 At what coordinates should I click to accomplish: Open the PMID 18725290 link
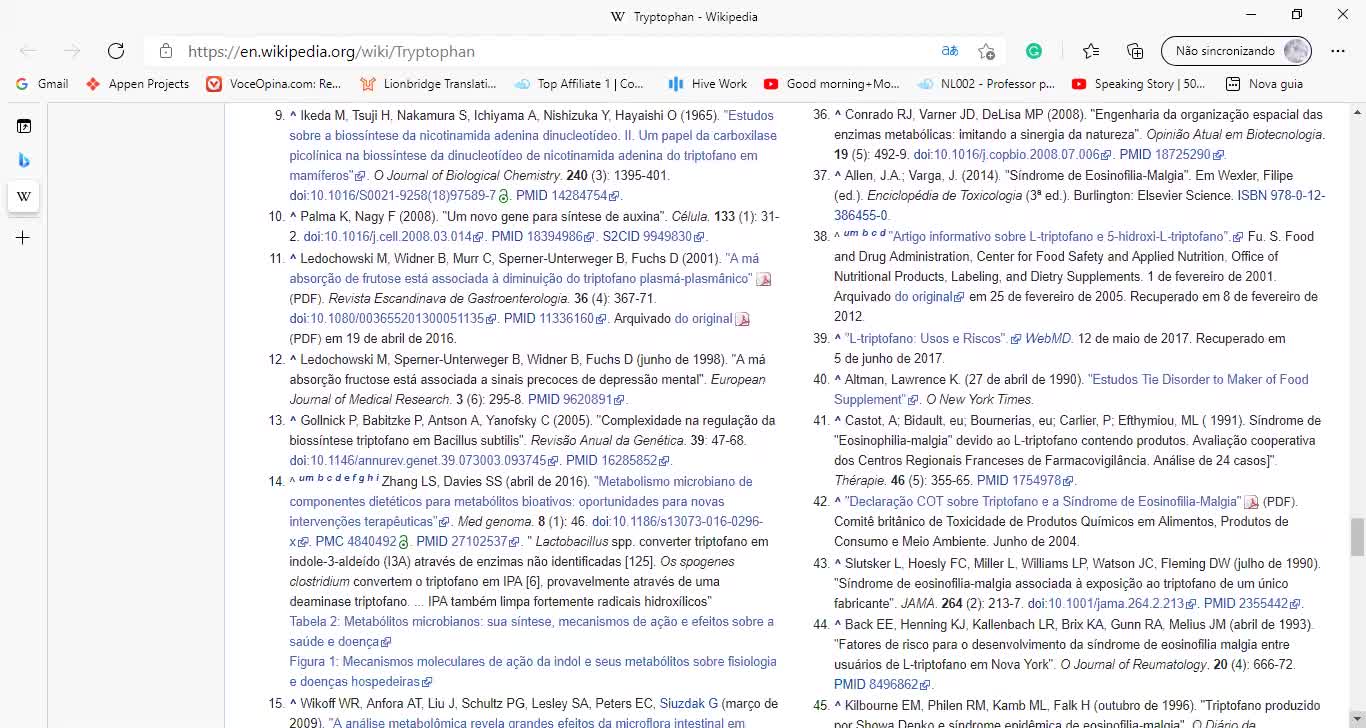click(x=1171, y=155)
